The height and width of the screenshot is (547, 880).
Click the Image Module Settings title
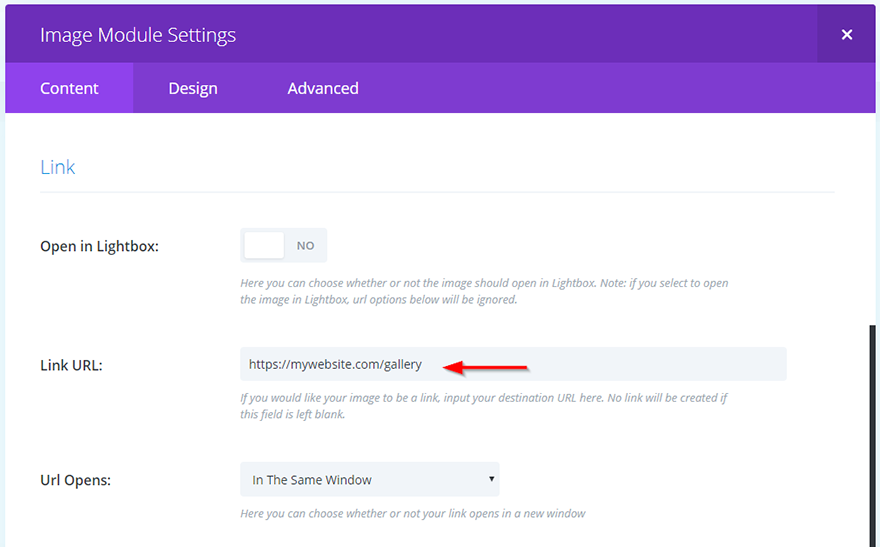click(x=138, y=35)
